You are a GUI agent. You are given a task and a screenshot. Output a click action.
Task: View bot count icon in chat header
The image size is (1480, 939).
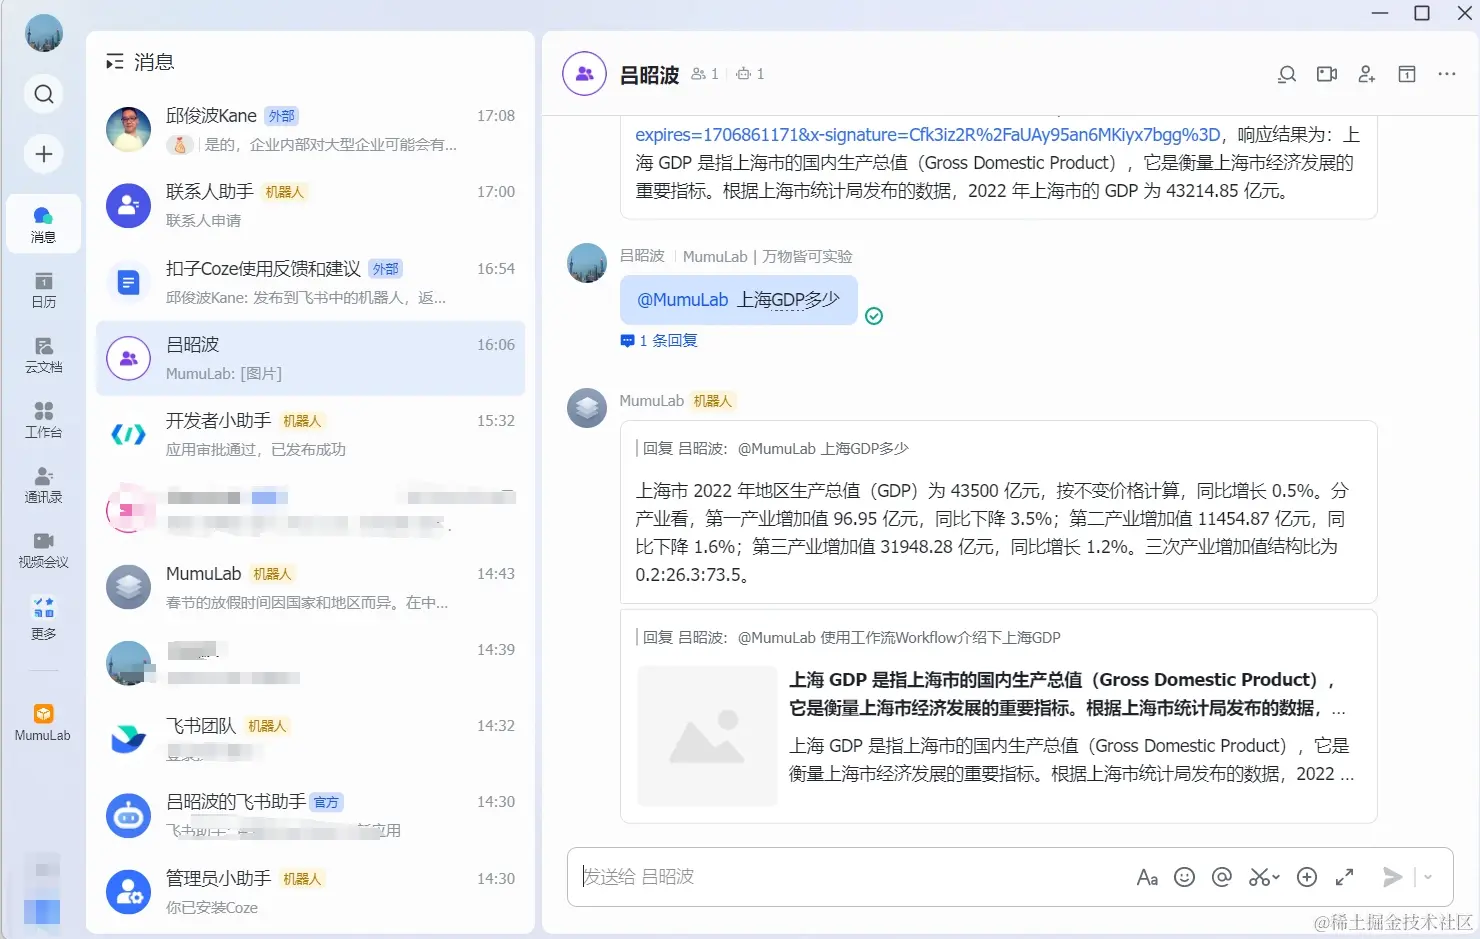click(750, 74)
